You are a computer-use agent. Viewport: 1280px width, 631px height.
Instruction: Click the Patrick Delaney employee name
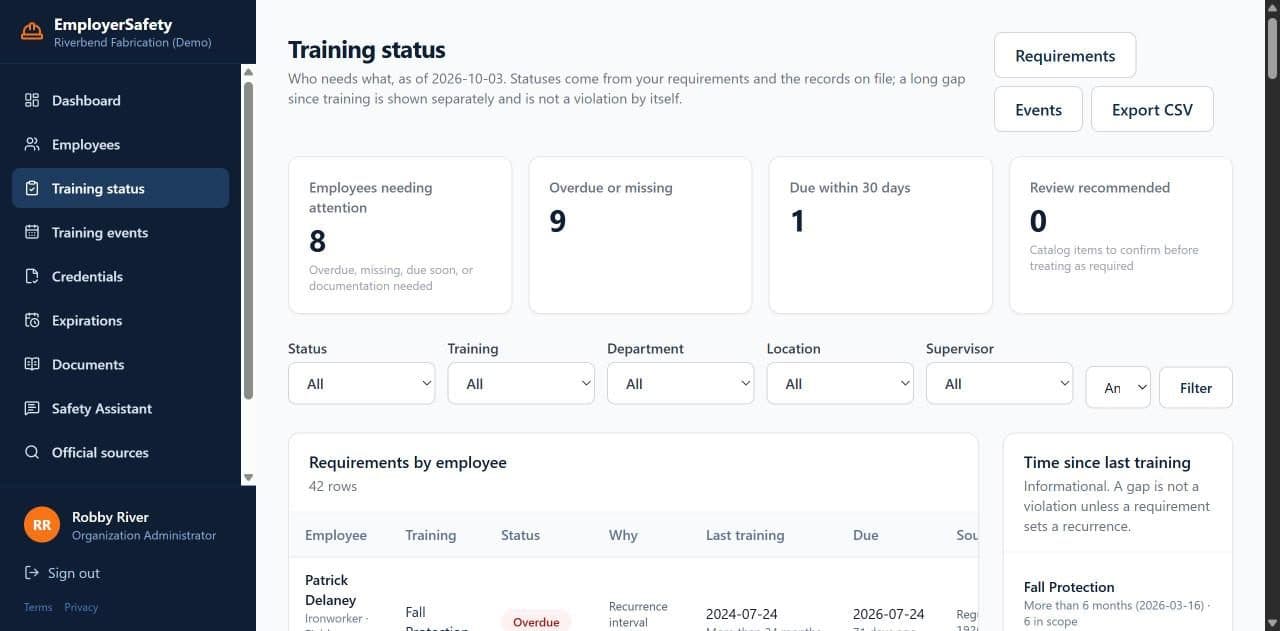coord(330,590)
